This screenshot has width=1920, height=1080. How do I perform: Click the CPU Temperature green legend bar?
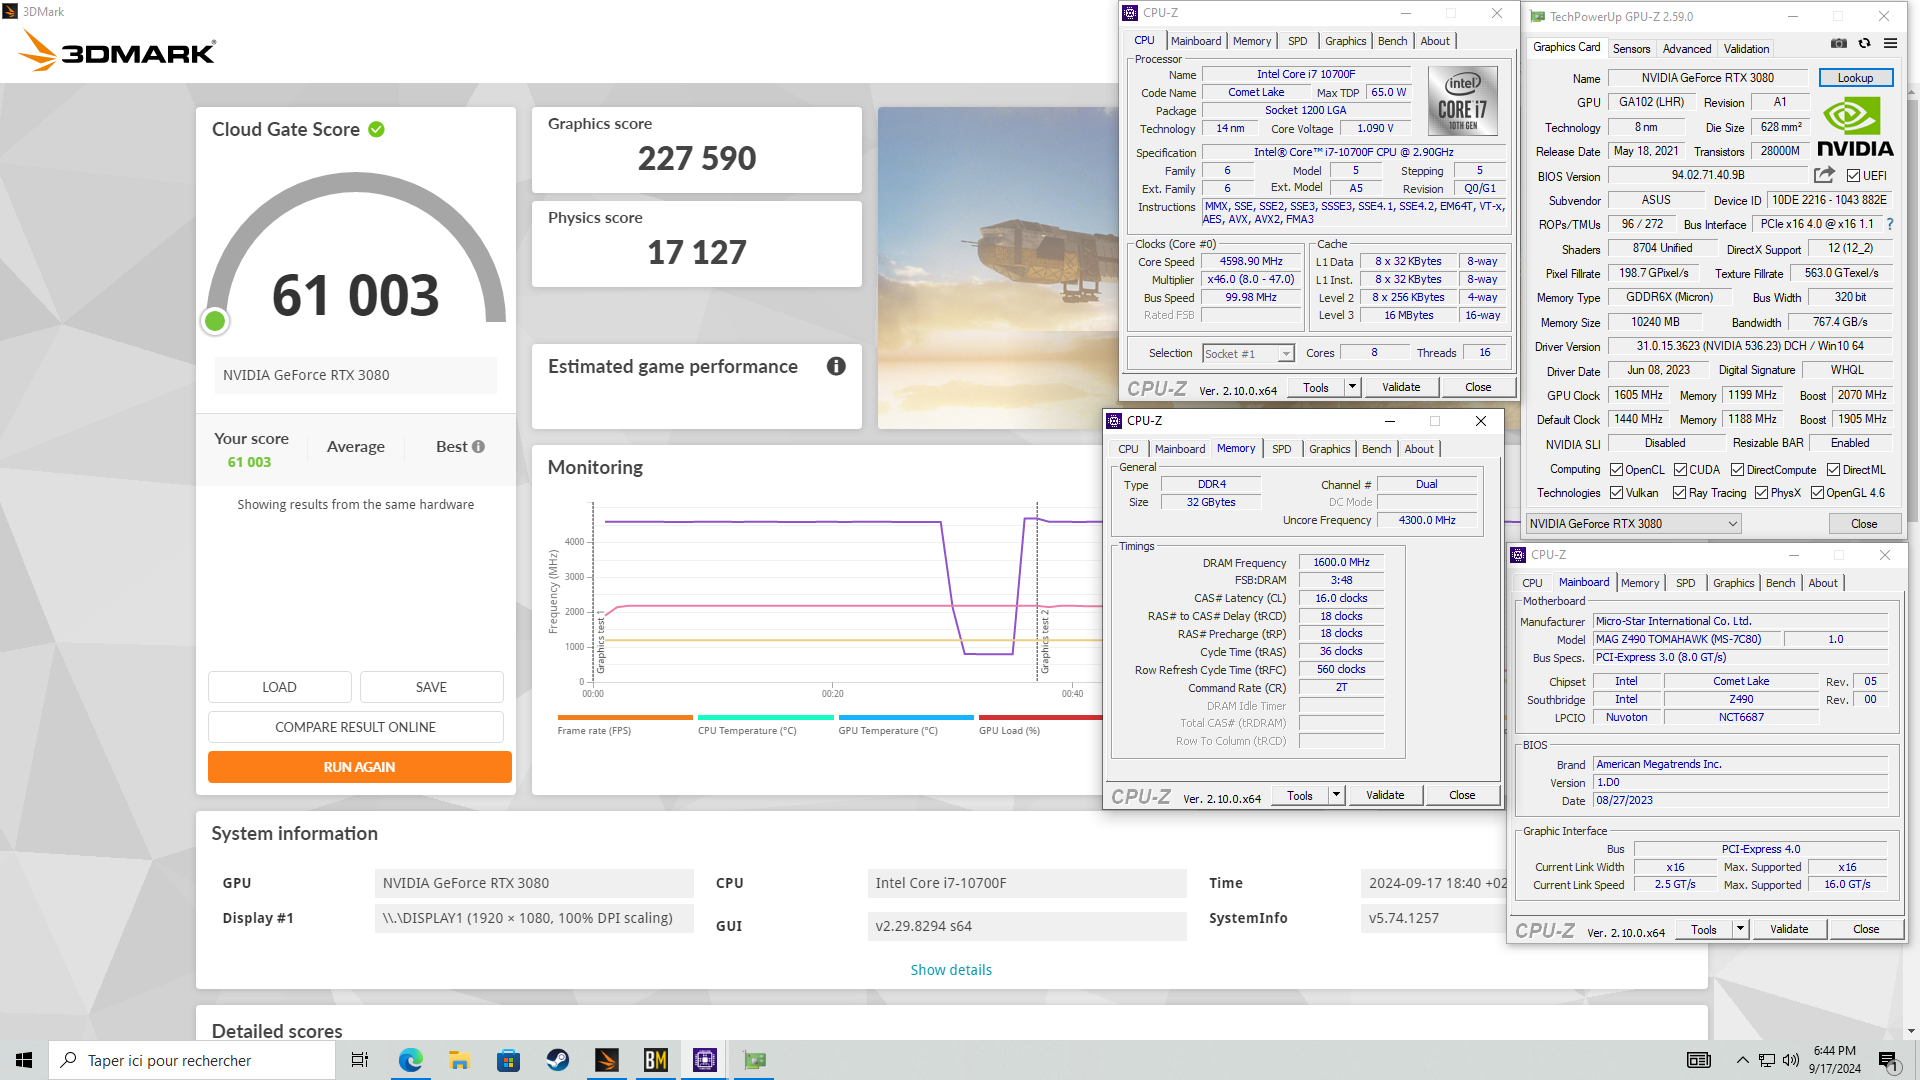tap(765, 717)
